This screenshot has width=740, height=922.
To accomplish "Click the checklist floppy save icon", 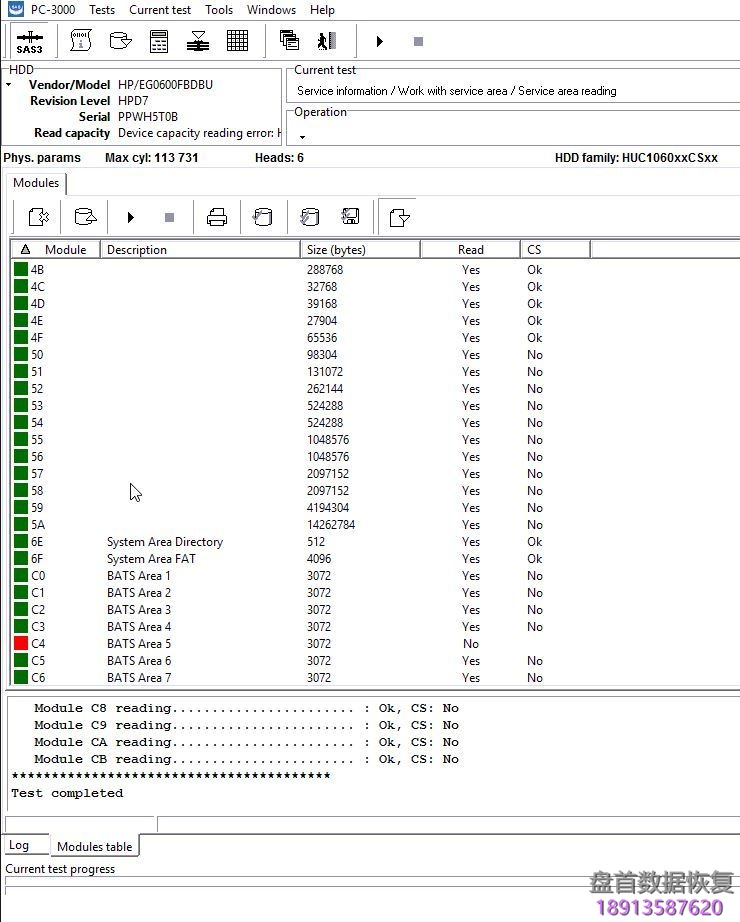I will click(351, 216).
